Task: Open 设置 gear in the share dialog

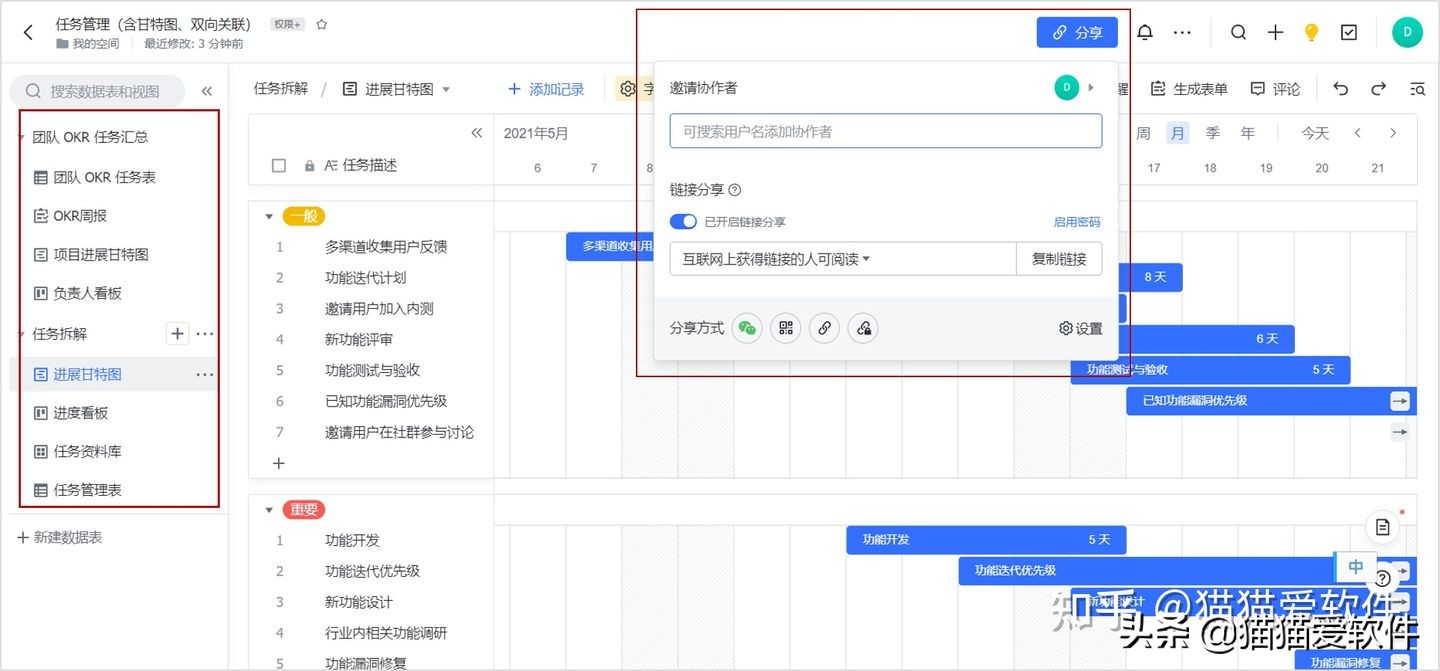Action: click(x=1078, y=328)
